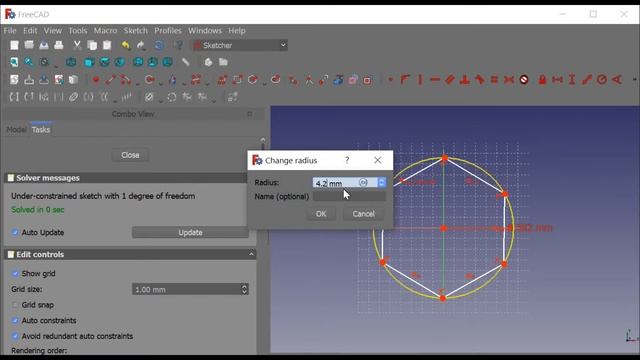Click the Update solver button
The image size is (640, 360).
point(190,232)
